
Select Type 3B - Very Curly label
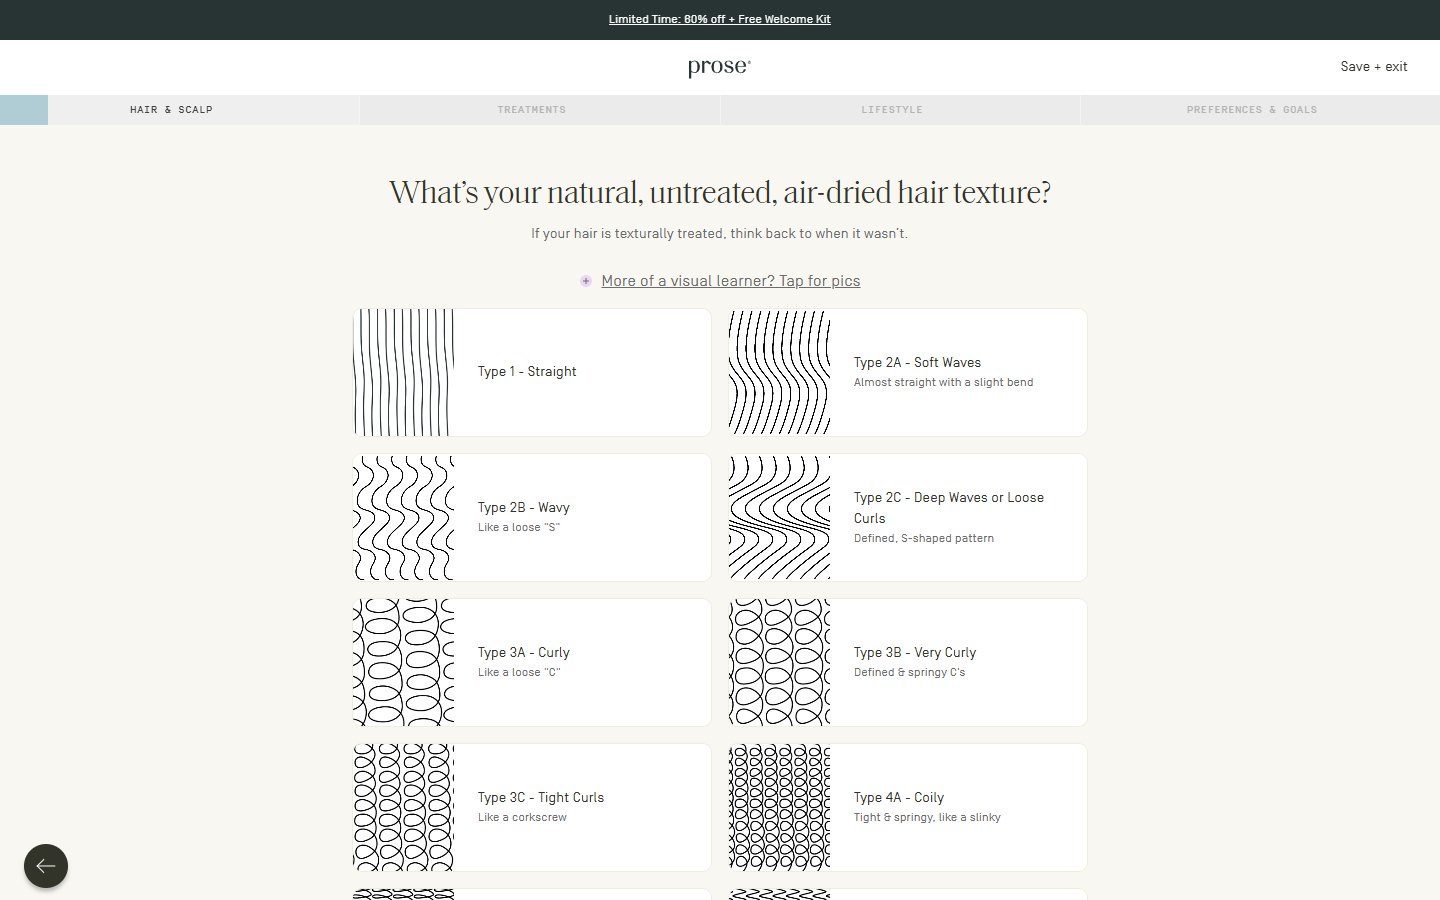pyautogui.click(x=915, y=652)
